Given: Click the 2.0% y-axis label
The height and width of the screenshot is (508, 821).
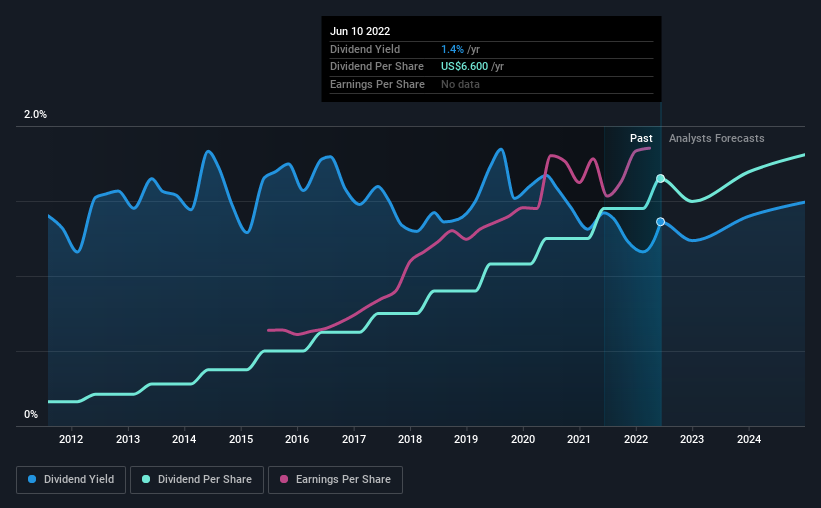Looking at the screenshot, I should tap(35, 115).
